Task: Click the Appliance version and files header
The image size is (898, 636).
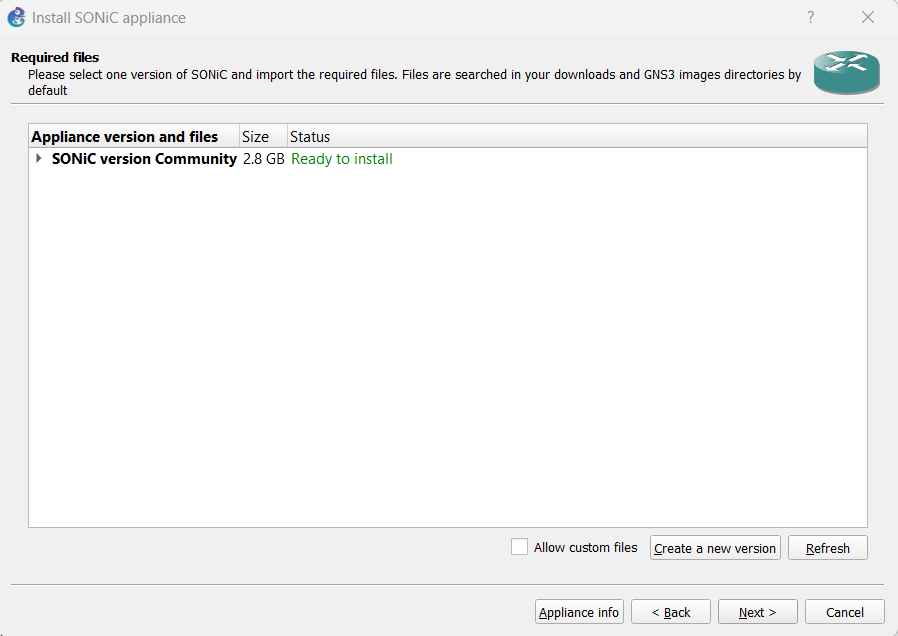Action: click(125, 137)
